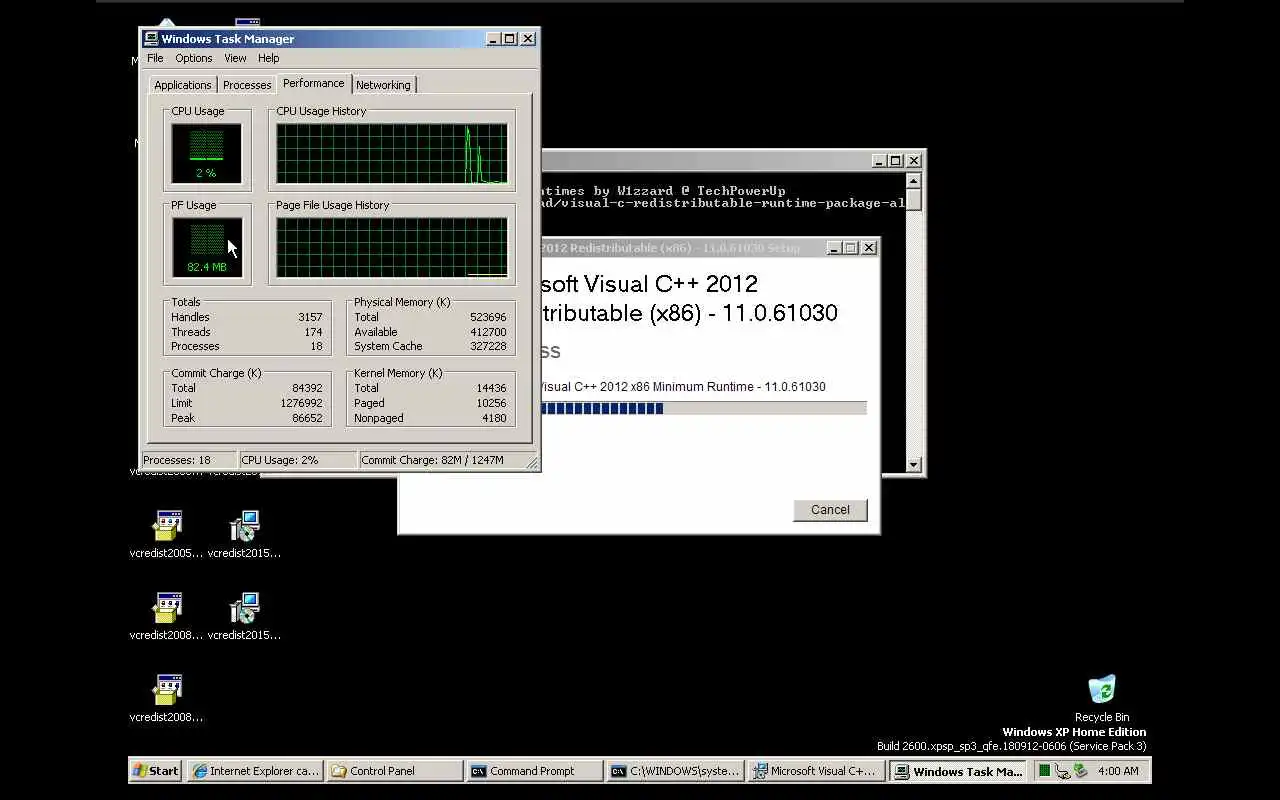Screen dimensions: 1280x800
Task: Click the CPU Usage History graph
Action: pos(392,153)
